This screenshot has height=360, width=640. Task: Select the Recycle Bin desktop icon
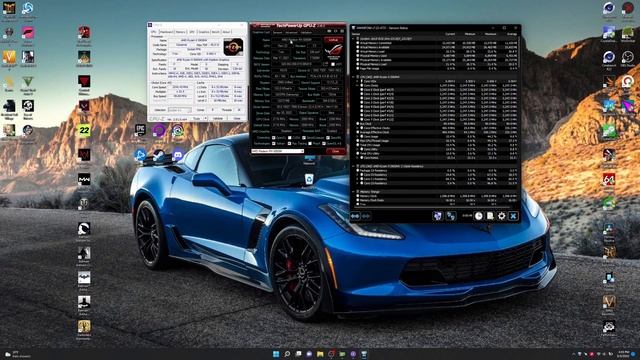pos(309,180)
